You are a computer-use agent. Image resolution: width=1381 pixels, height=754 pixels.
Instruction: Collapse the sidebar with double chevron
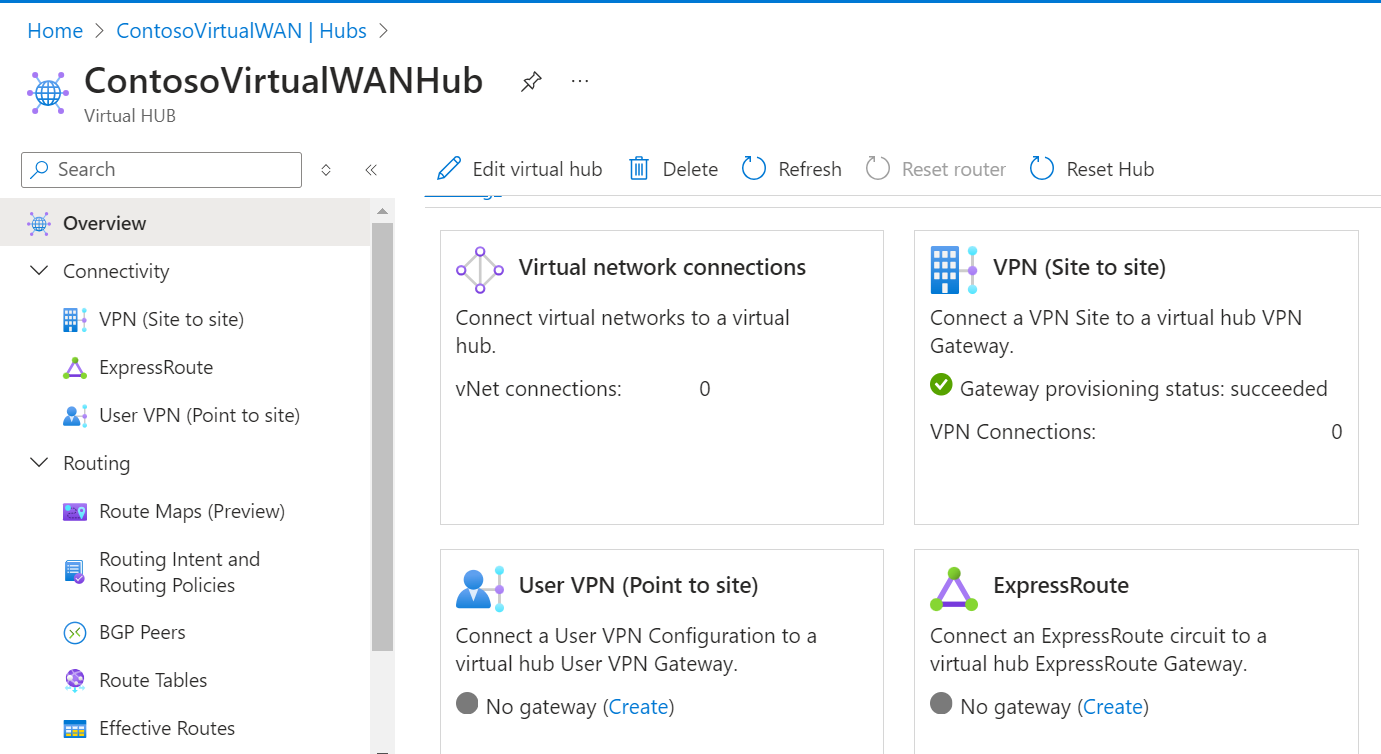click(x=371, y=170)
